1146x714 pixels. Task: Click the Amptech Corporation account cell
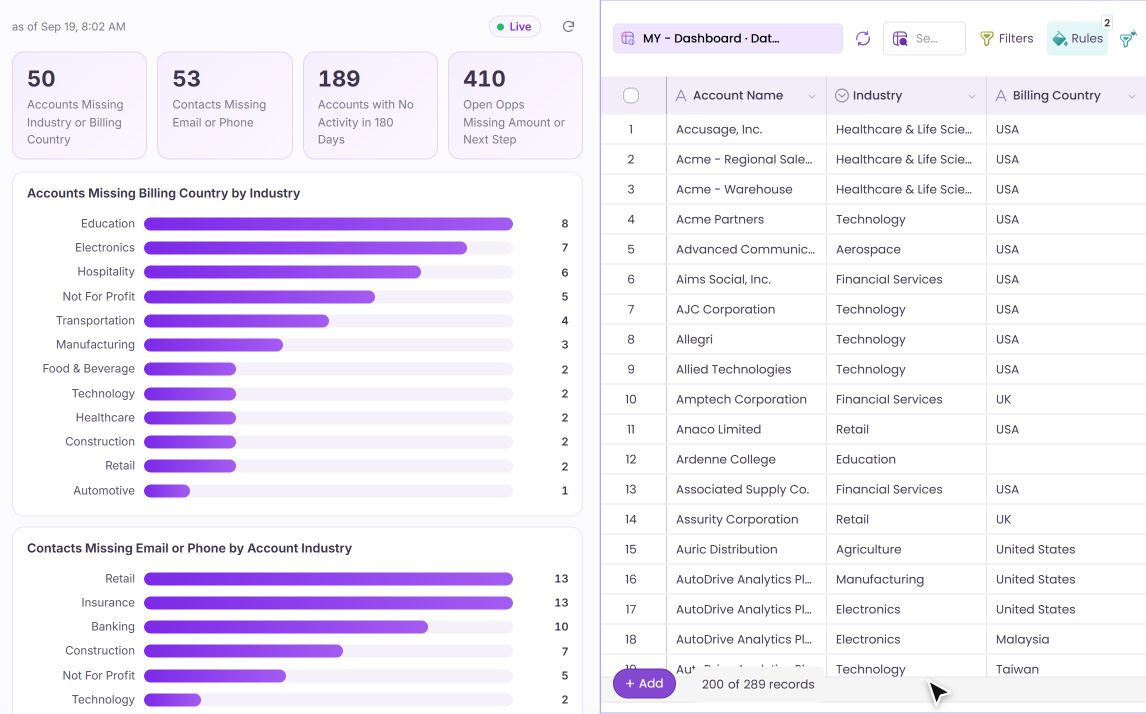coord(746,399)
